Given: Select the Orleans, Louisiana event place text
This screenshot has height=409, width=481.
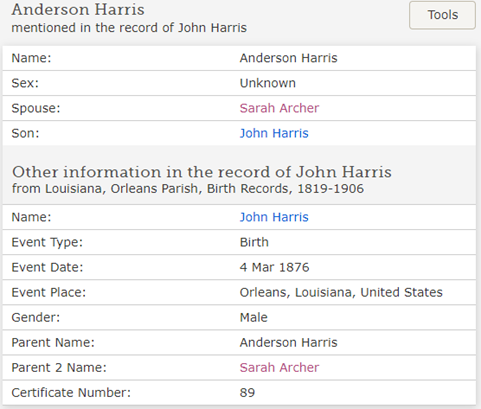Looking at the screenshot, I should (341, 292).
